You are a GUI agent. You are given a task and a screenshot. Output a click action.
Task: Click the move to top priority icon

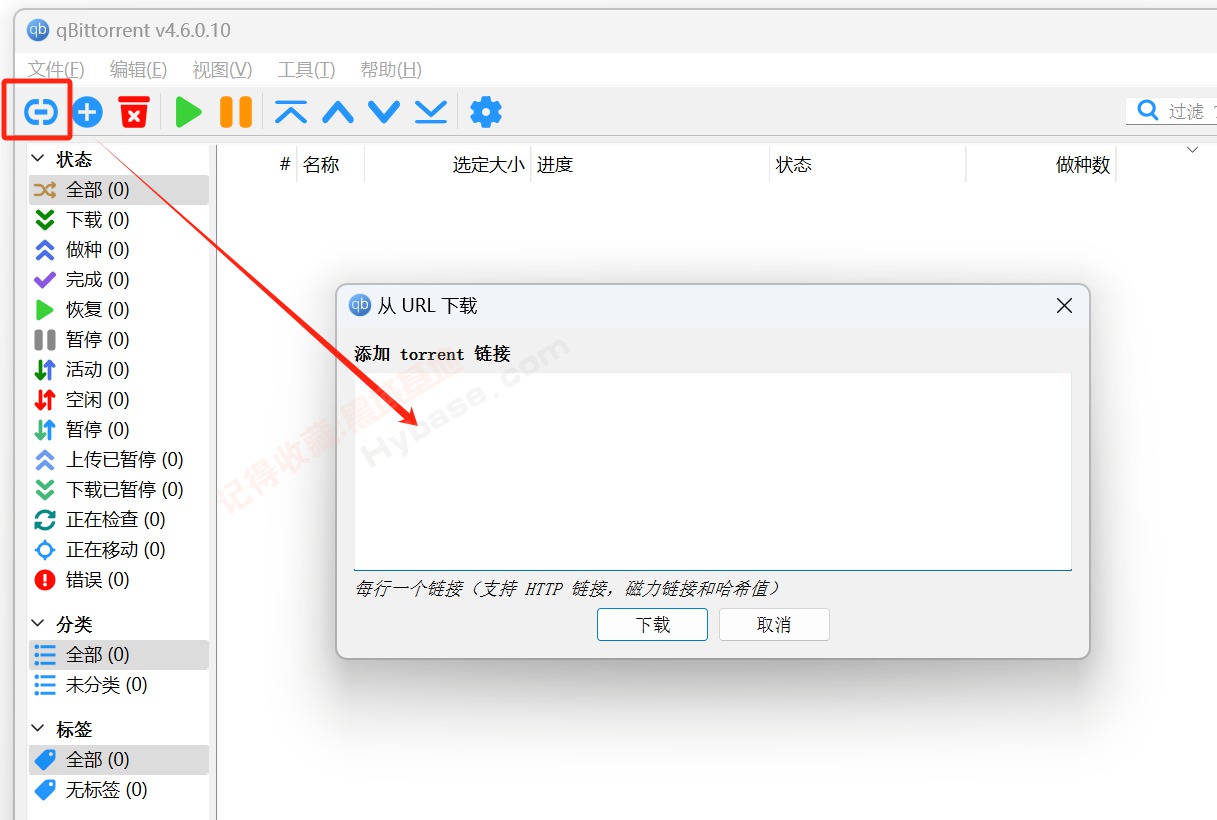(289, 112)
